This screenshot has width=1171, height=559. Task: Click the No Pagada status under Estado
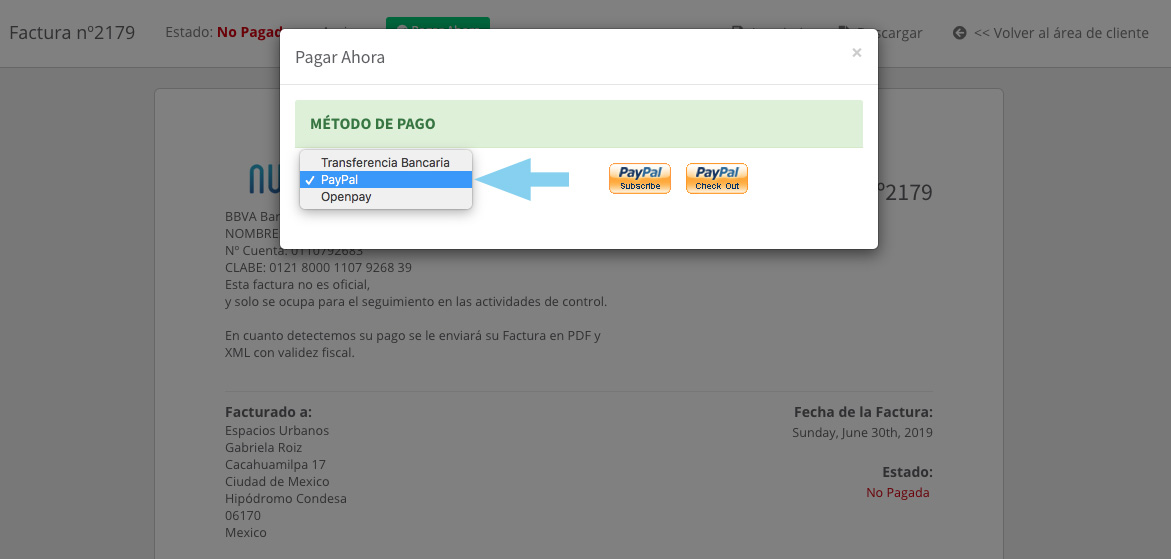(x=898, y=493)
